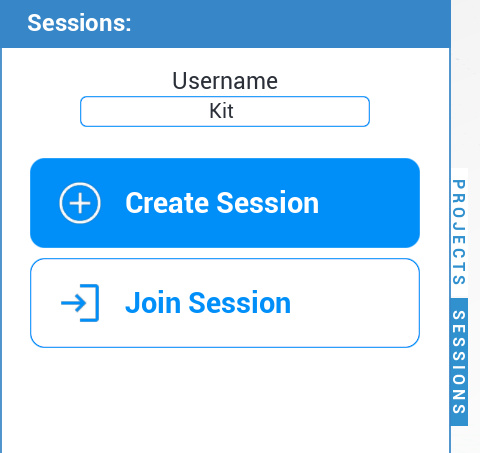Click the Create Session button

point(225,203)
